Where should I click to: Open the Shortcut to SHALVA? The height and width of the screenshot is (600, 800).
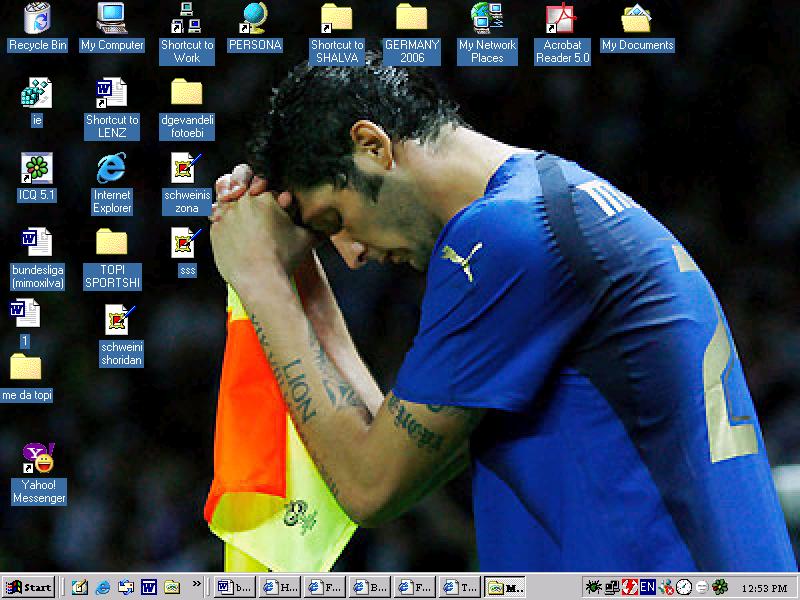(x=336, y=18)
